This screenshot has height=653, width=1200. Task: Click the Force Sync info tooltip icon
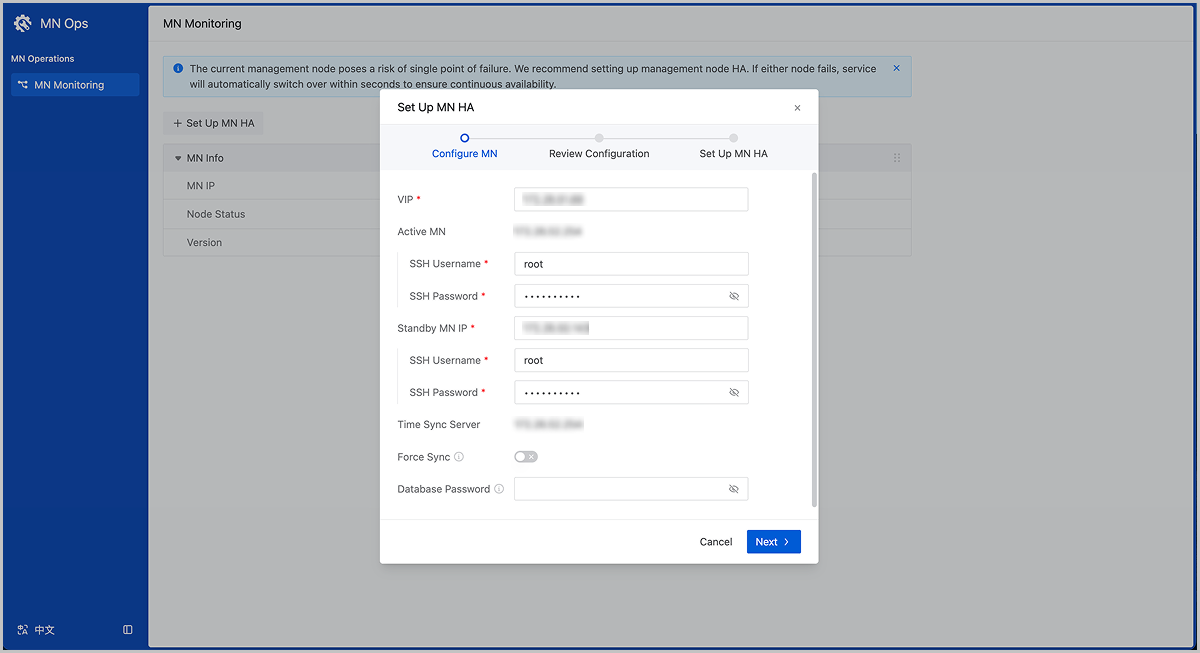(x=459, y=457)
